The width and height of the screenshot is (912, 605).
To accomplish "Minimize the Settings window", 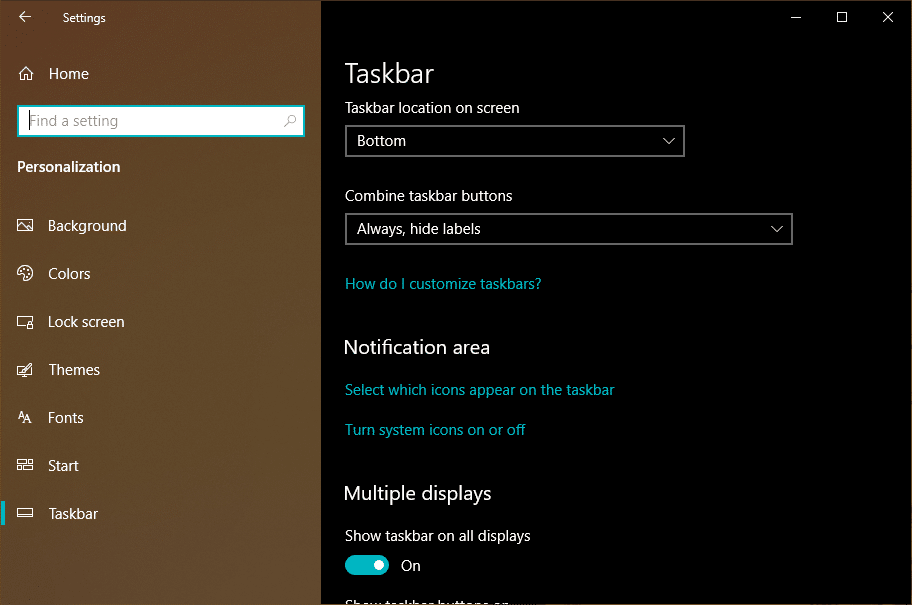I will [x=796, y=17].
